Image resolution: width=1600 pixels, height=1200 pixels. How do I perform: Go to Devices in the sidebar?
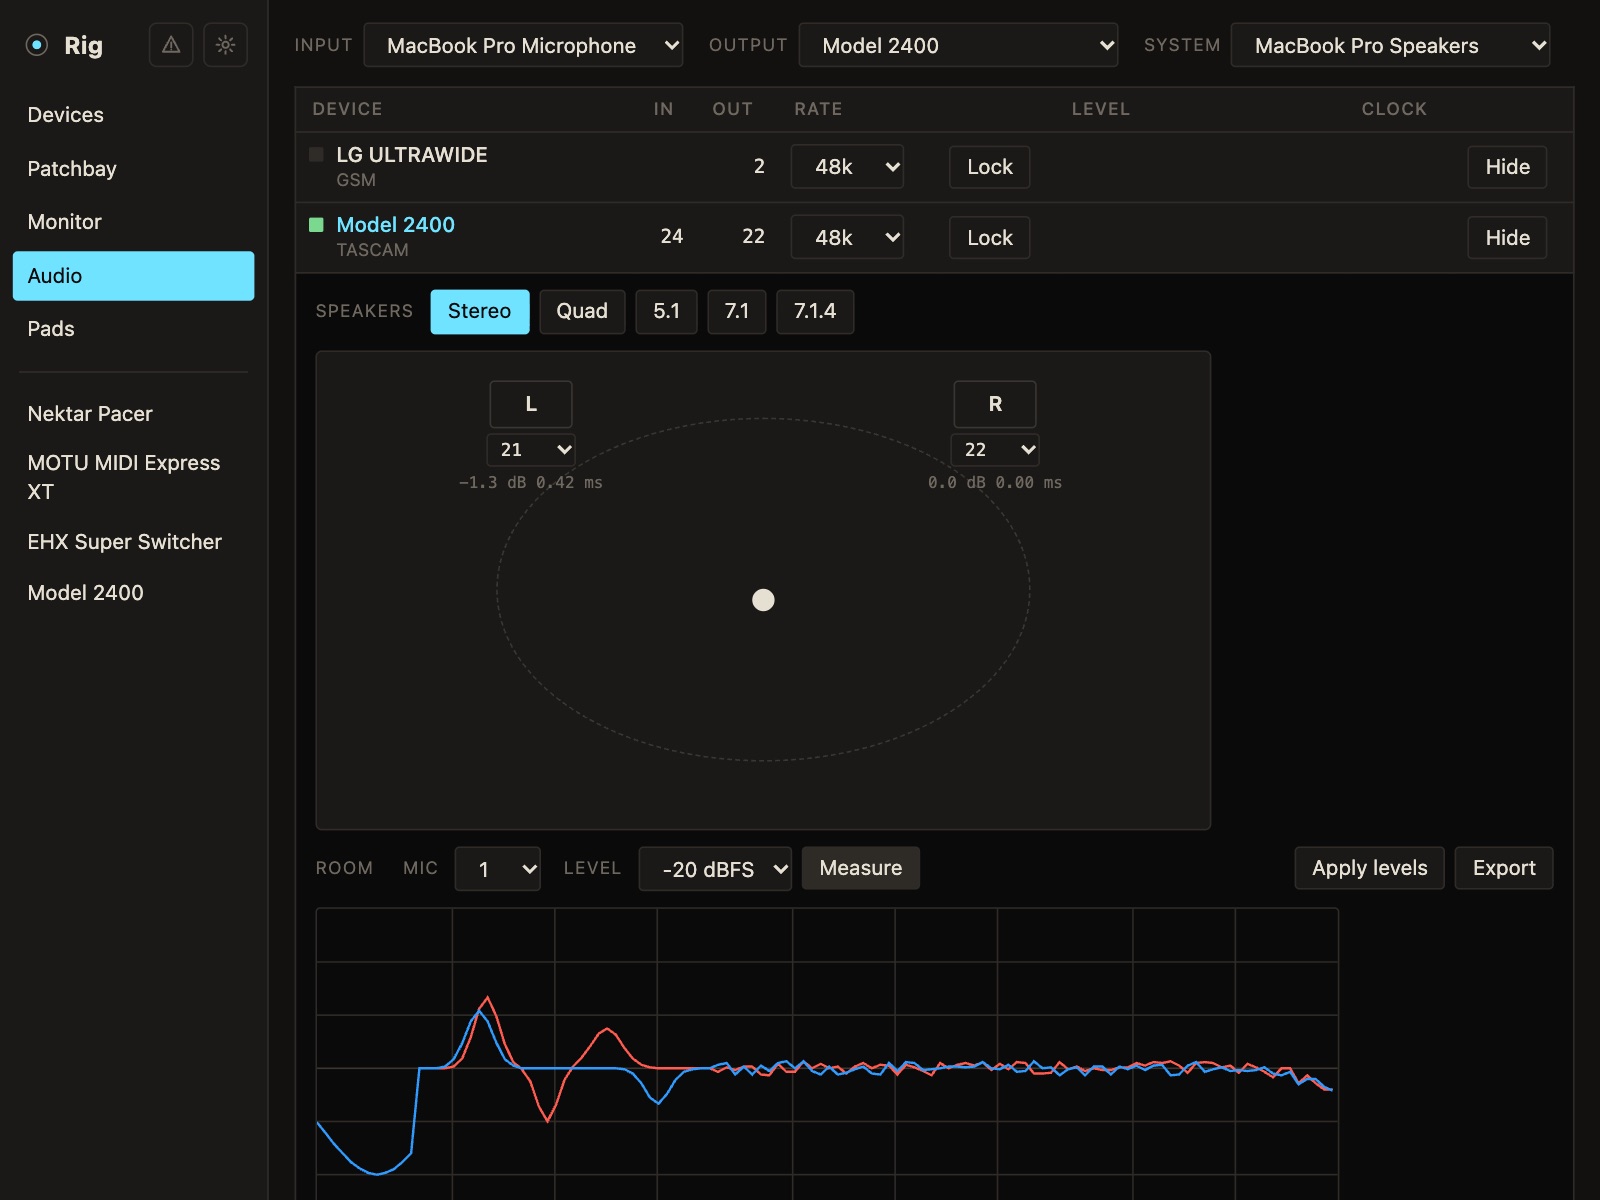click(x=133, y=115)
